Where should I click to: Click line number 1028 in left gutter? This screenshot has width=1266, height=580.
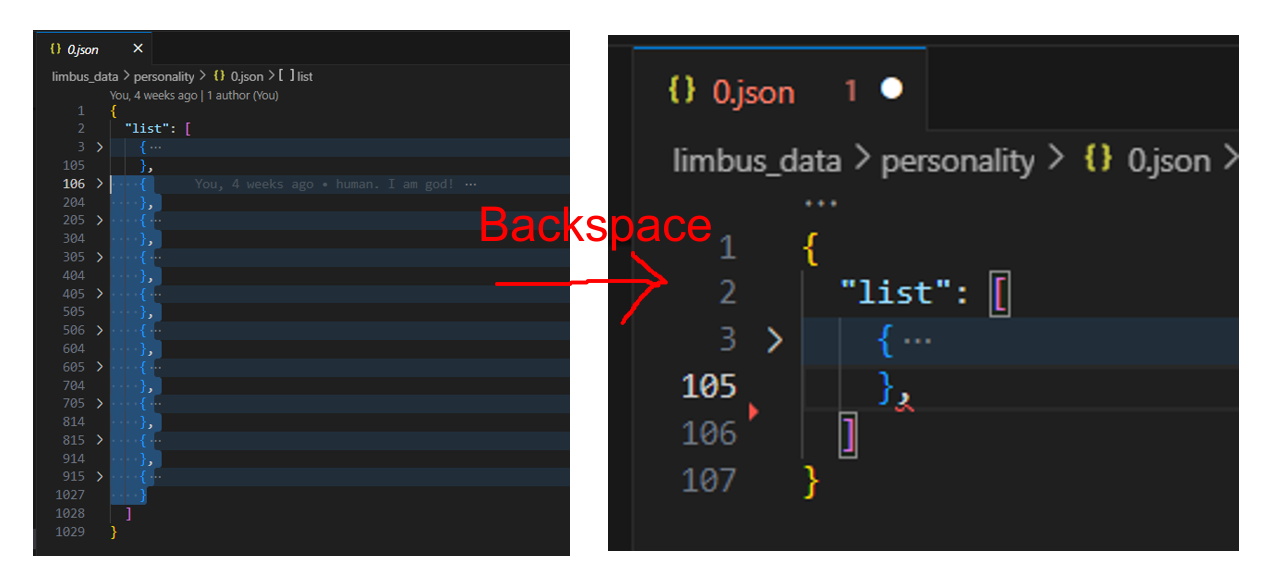[x=70, y=513]
